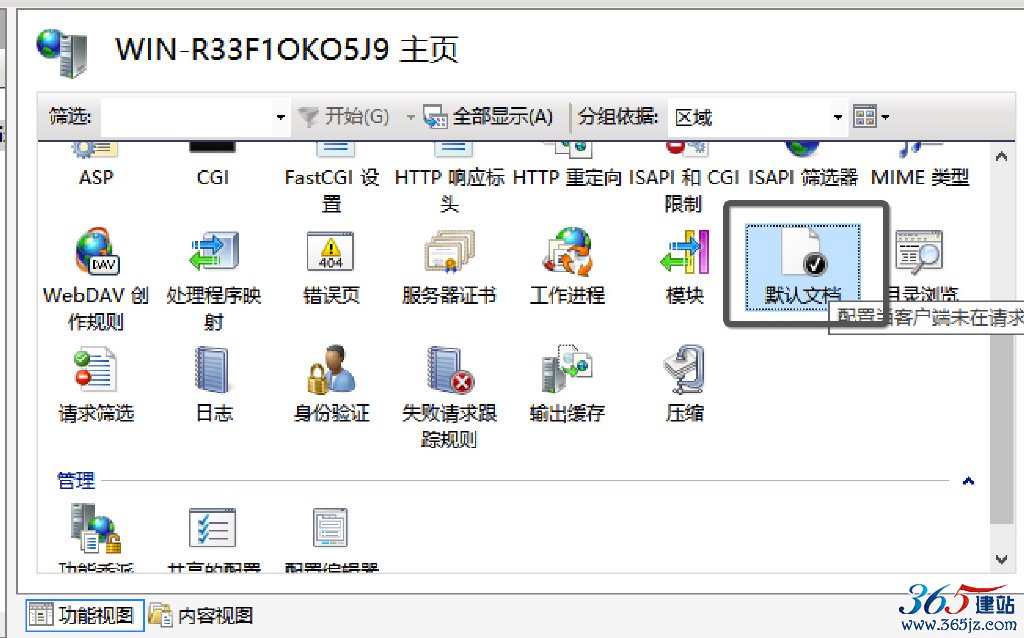The width and height of the screenshot is (1024, 638).
Task: Select the 默认文档 icon
Action: click(803, 266)
